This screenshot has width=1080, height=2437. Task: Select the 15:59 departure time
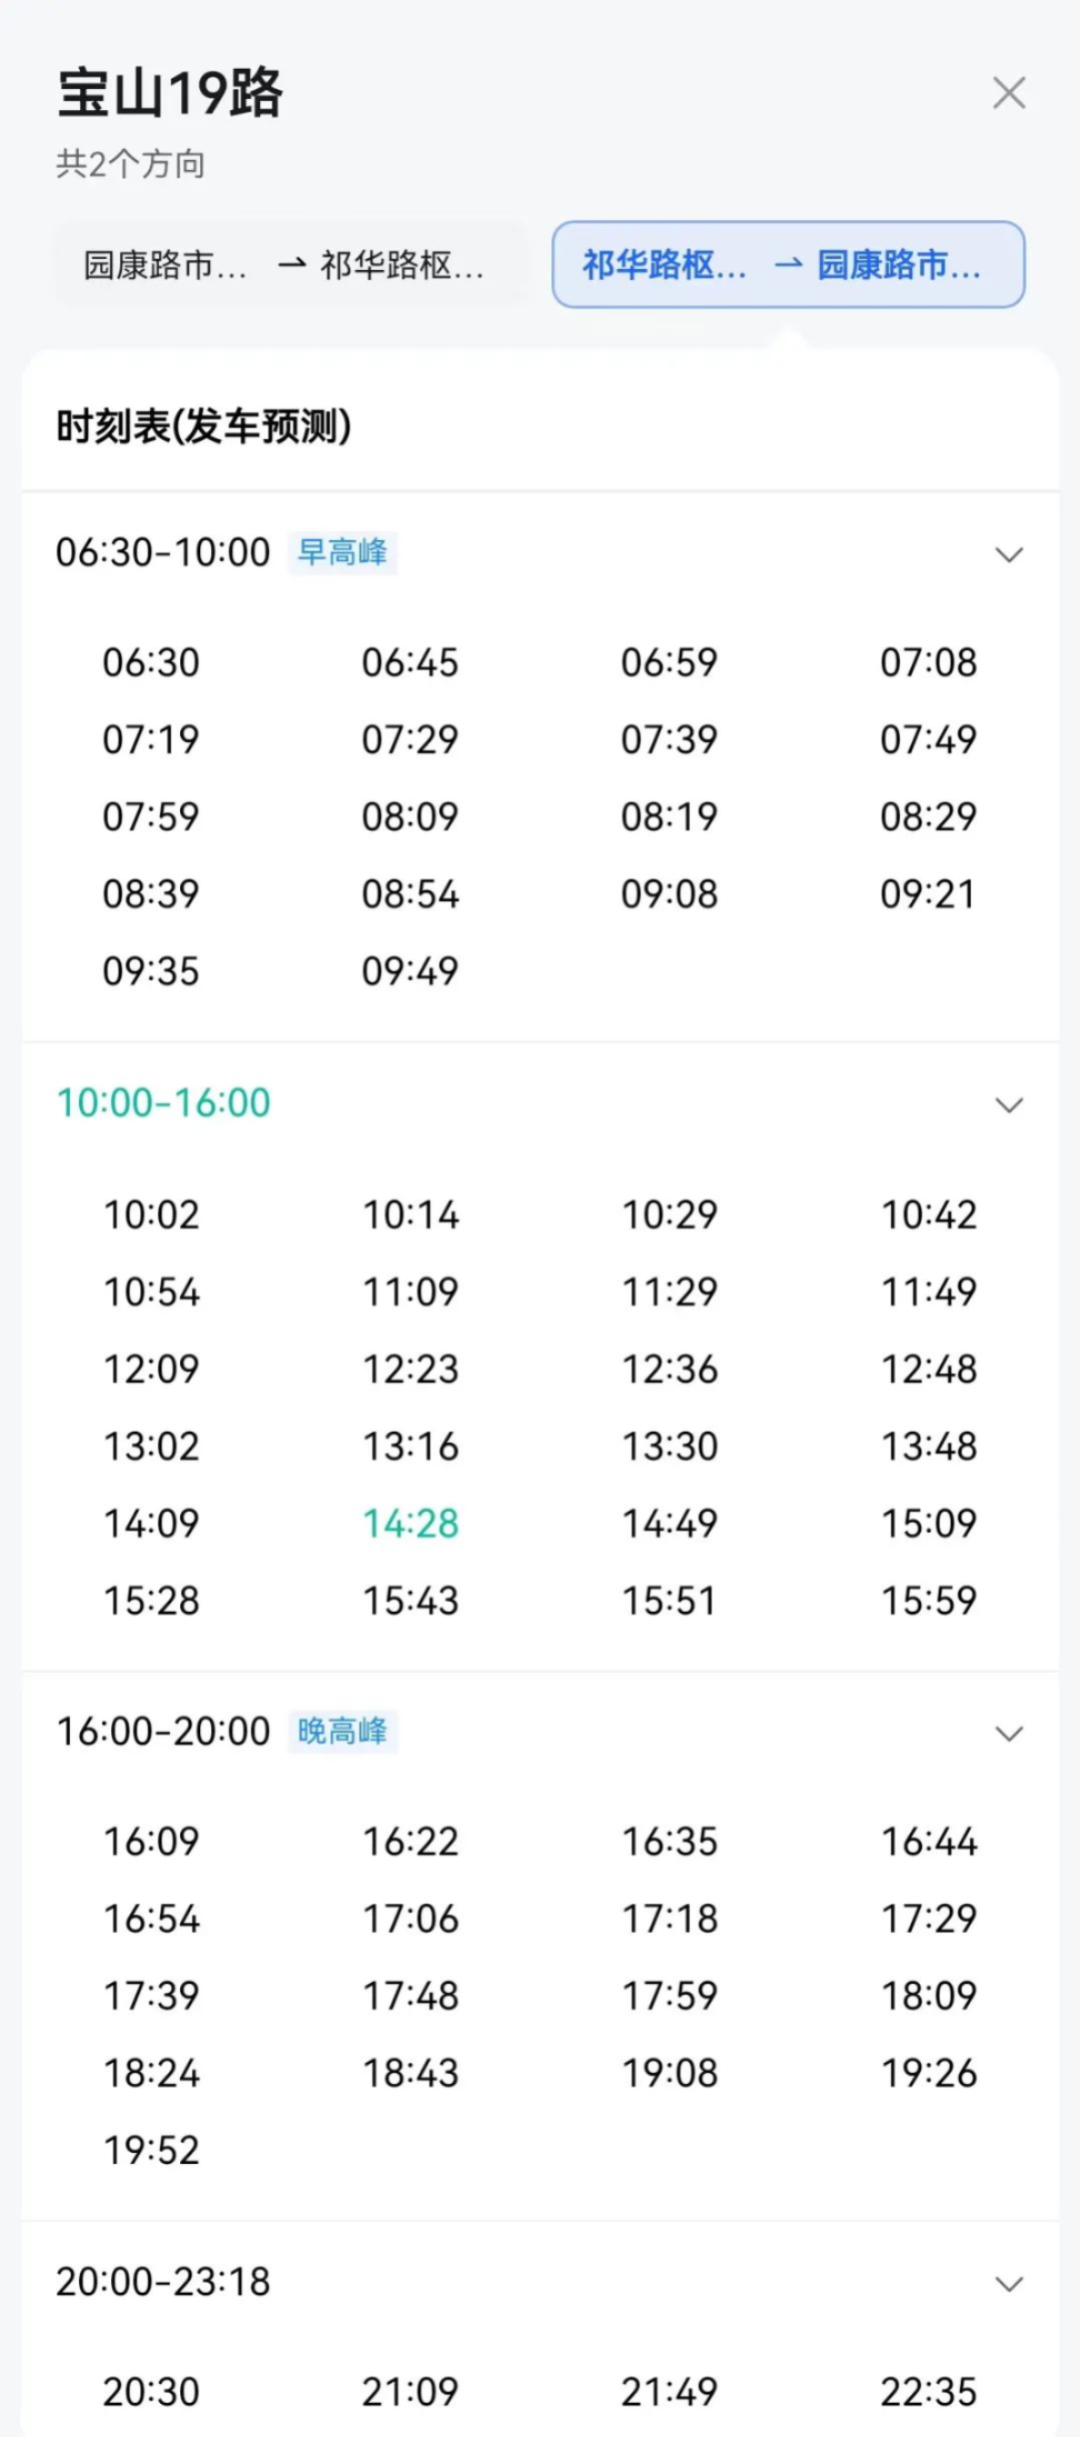point(928,1601)
